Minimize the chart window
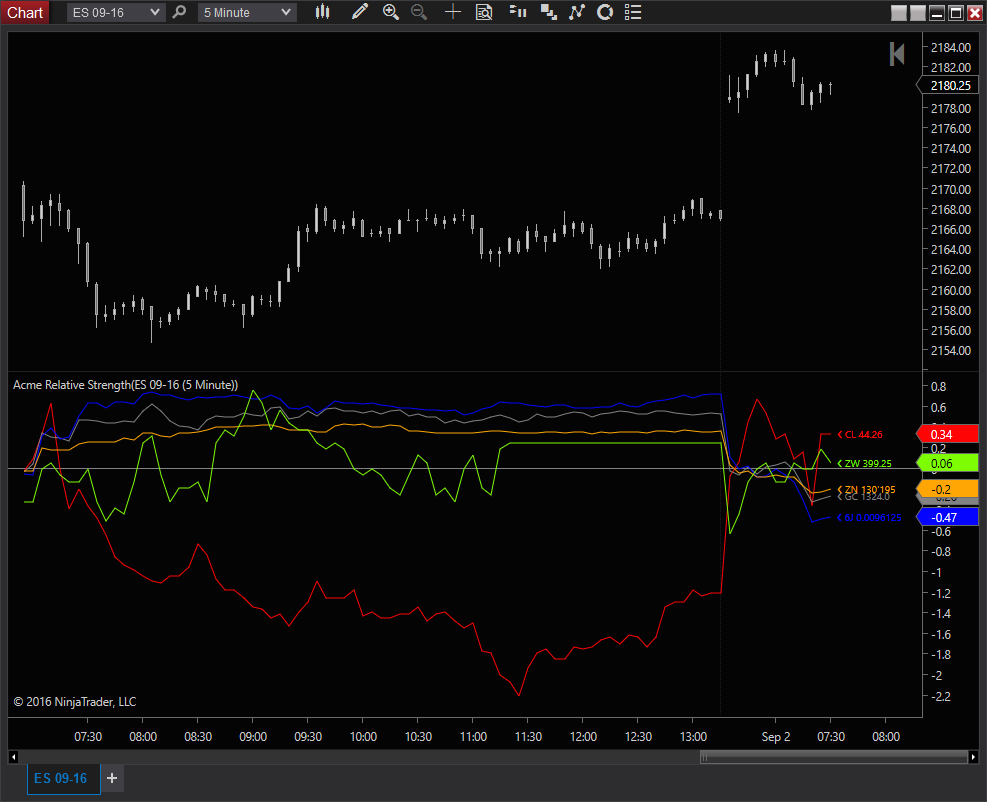Screen dimensions: 987x802 point(937,13)
